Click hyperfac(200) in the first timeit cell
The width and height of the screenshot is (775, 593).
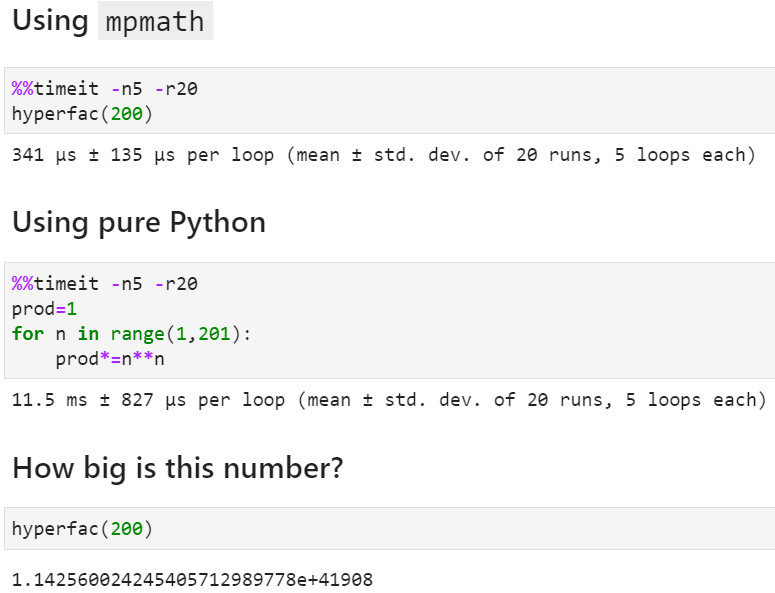pyautogui.click(x=81, y=114)
